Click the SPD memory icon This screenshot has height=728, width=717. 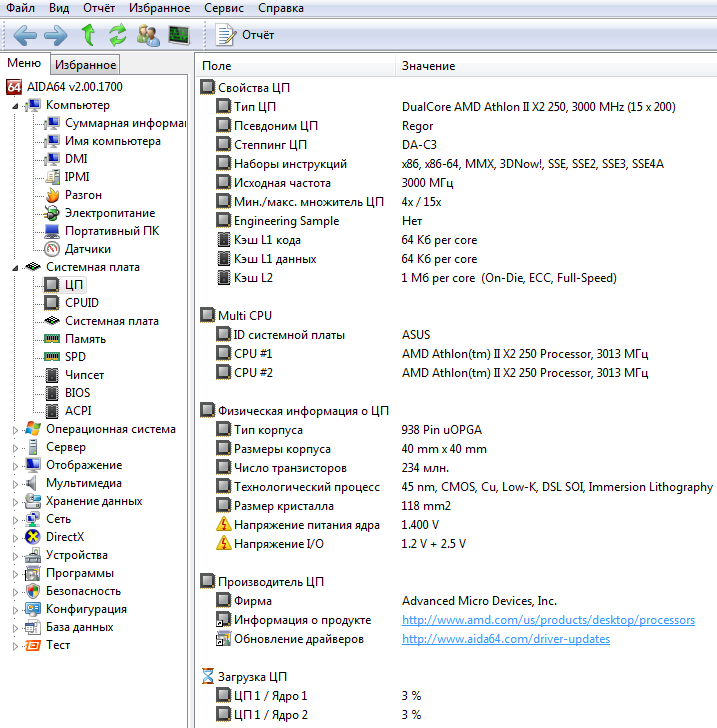click(x=52, y=357)
